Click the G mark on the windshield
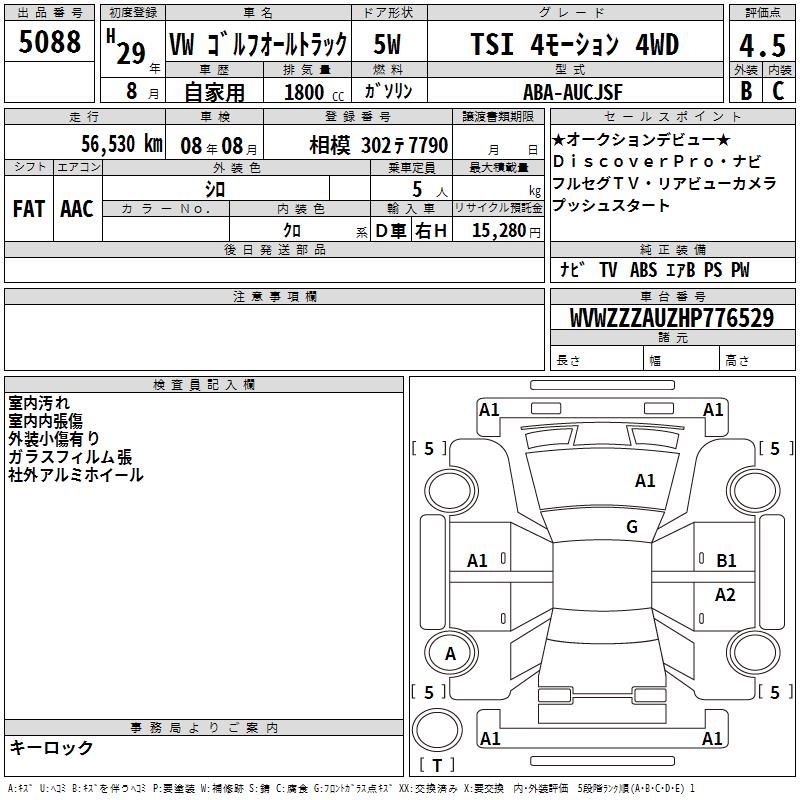This screenshot has height=800, width=800. coord(632,527)
